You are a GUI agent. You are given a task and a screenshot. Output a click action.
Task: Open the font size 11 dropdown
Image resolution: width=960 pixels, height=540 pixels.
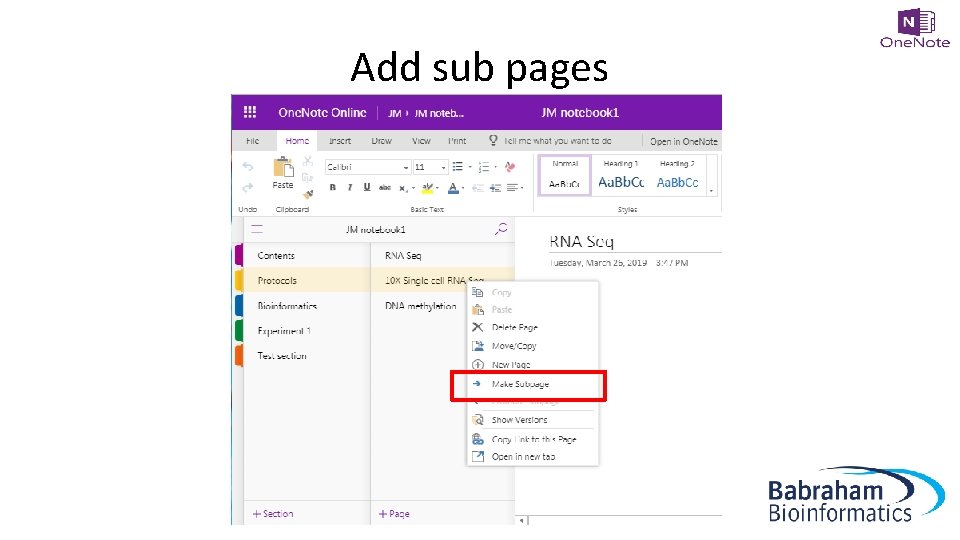(x=443, y=167)
